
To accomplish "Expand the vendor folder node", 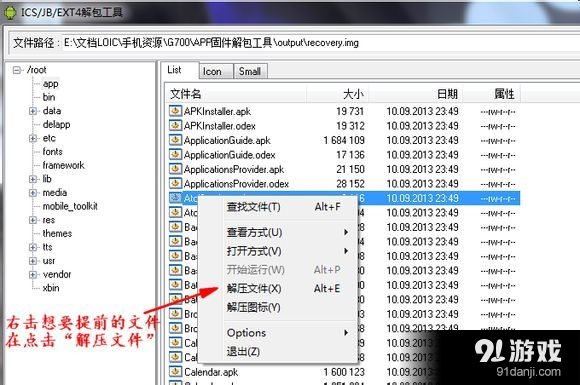I will [x=33, y=275].
